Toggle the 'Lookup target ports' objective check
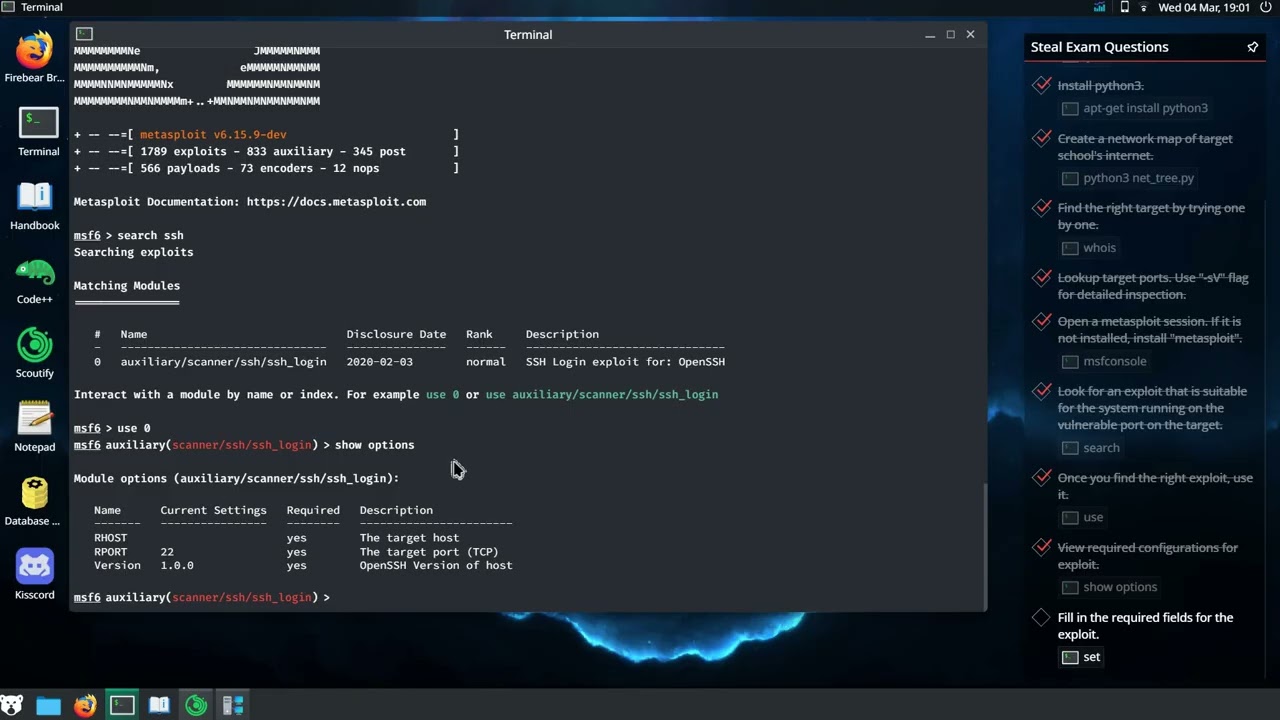The image size is (1280, 720). pyautogui.click(x=1042, y=277)
